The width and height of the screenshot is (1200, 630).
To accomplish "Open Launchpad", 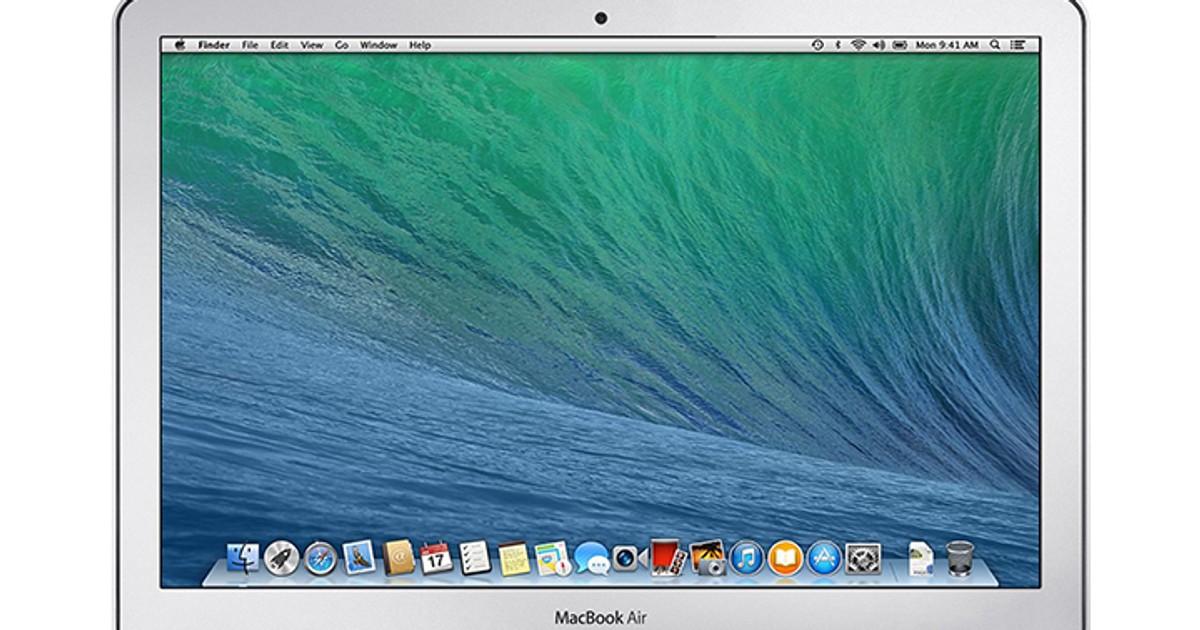I will pyautogui.click(x=282, y=560).
